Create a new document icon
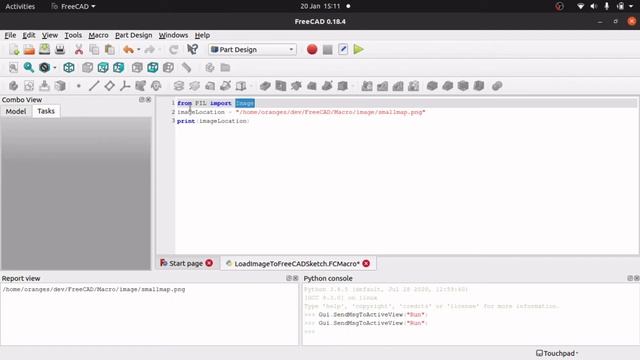The height and width of the screenshot is (360, 640). pos(14,50)
